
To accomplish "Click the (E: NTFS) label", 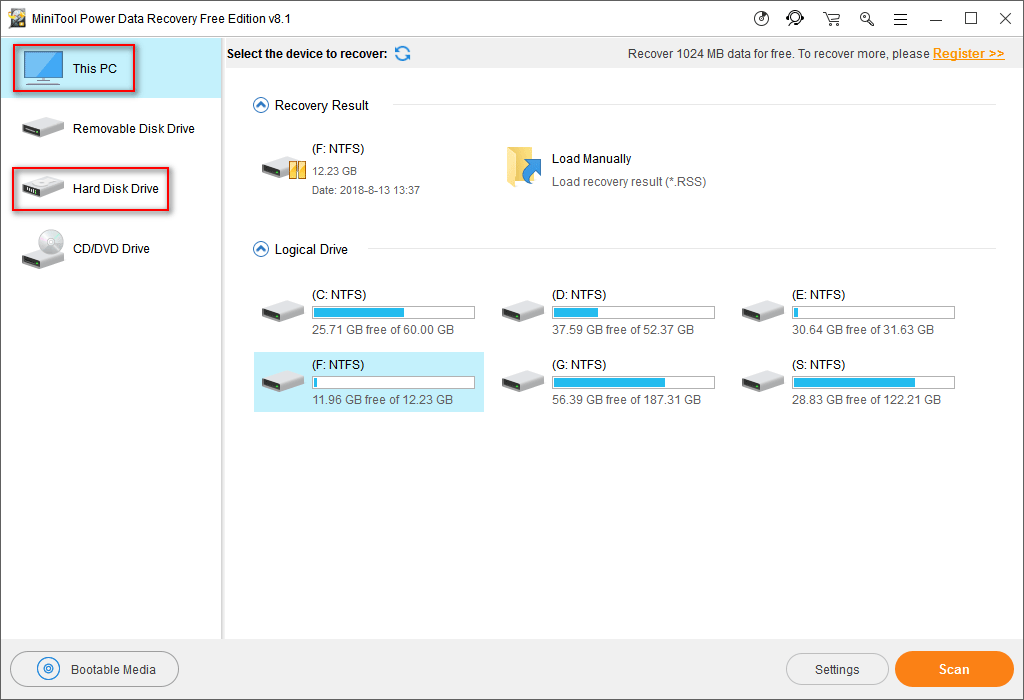I will coord(818,294).
